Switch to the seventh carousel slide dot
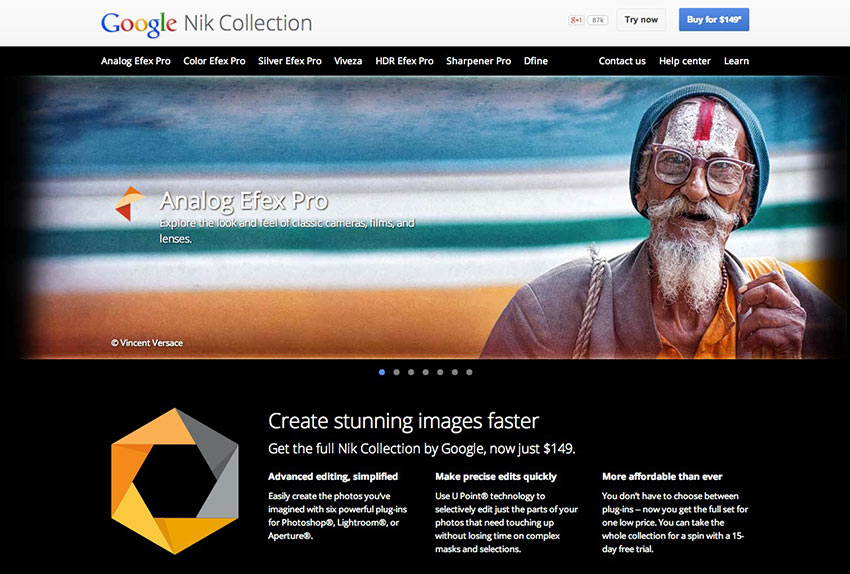This screenshot has width=850, height=574. [x=469, y=372]
